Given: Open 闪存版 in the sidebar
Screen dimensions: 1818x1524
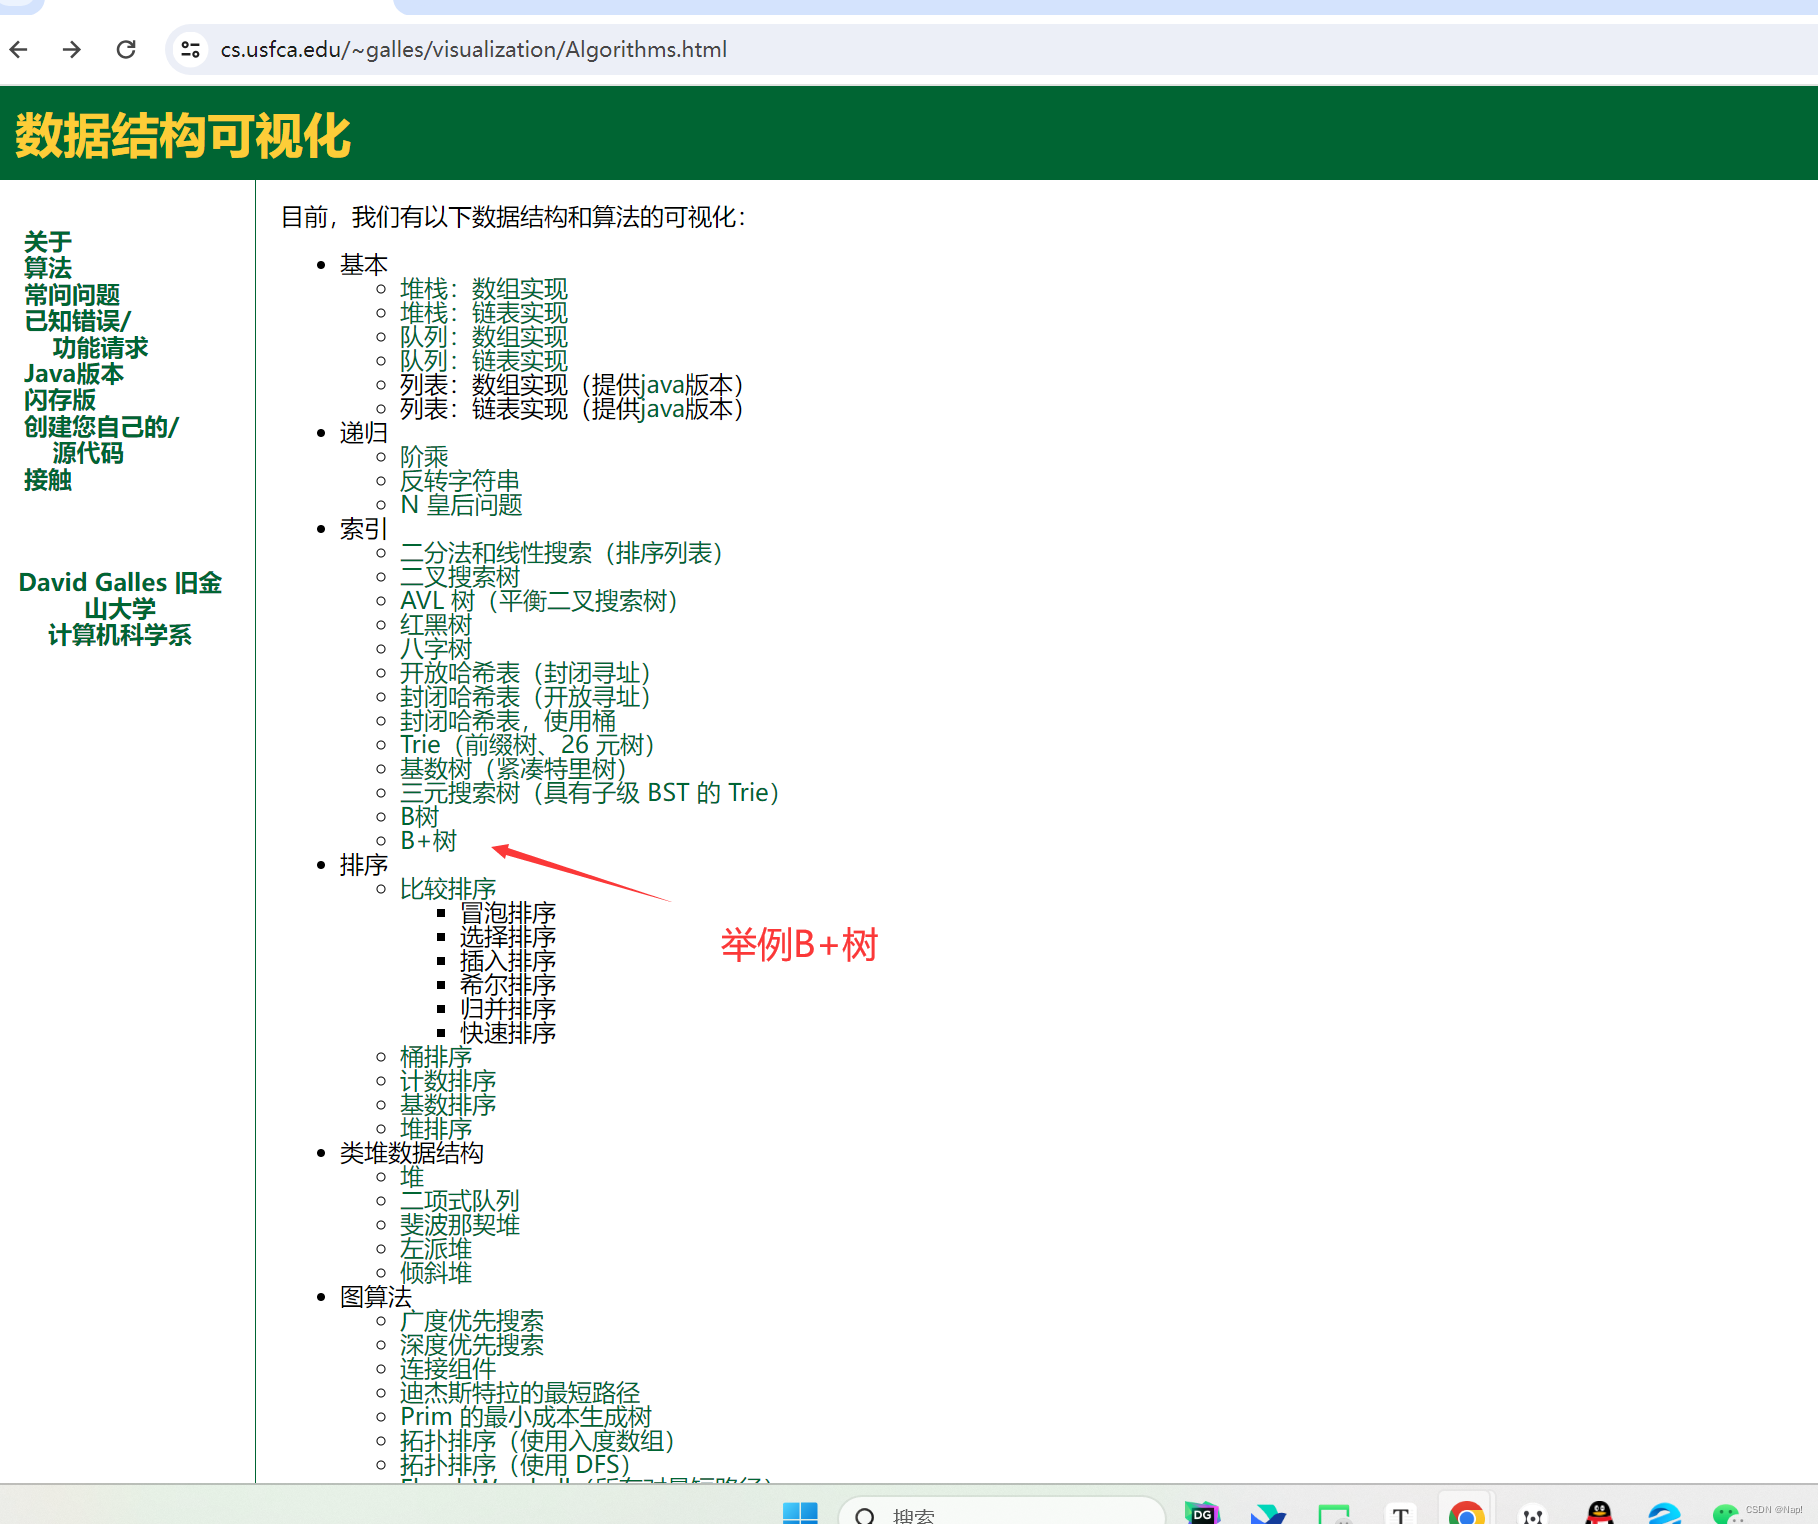Looking at the screenshot, I should coord(60,400).
